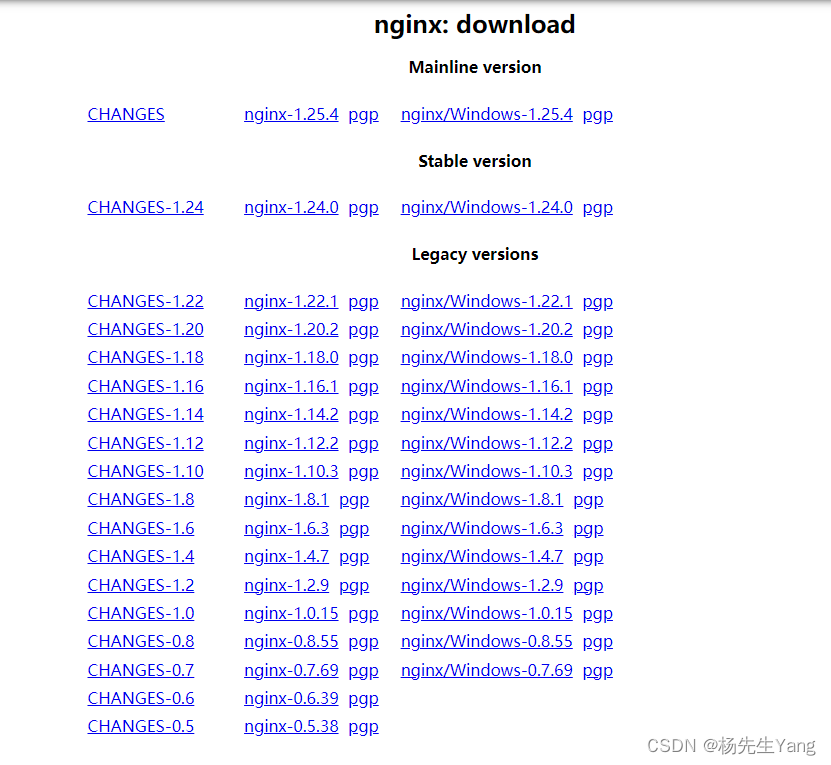Open pgp link next to nginx/Windows-1.10.3

click(x=598, y=473)
